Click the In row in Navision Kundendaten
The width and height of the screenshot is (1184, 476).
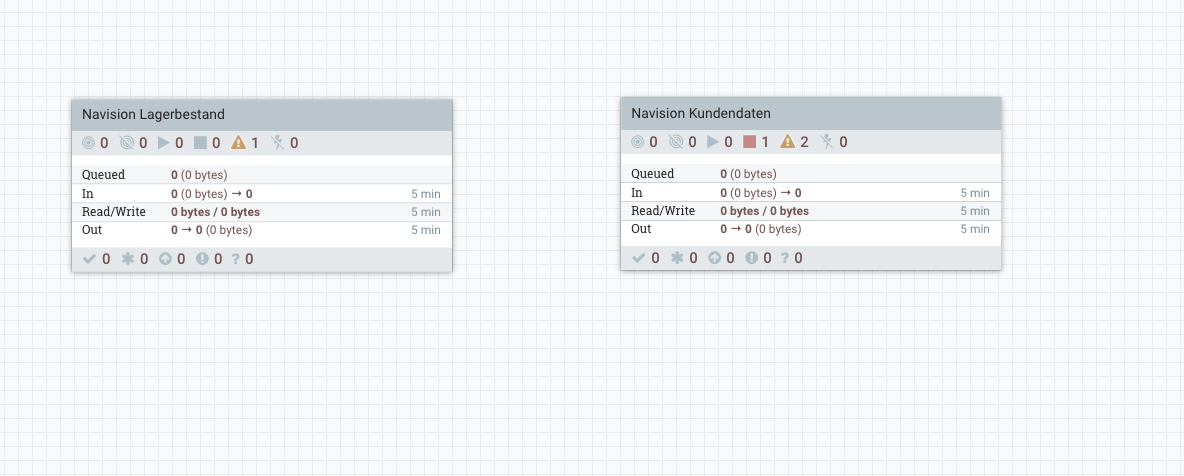[810, 193]
